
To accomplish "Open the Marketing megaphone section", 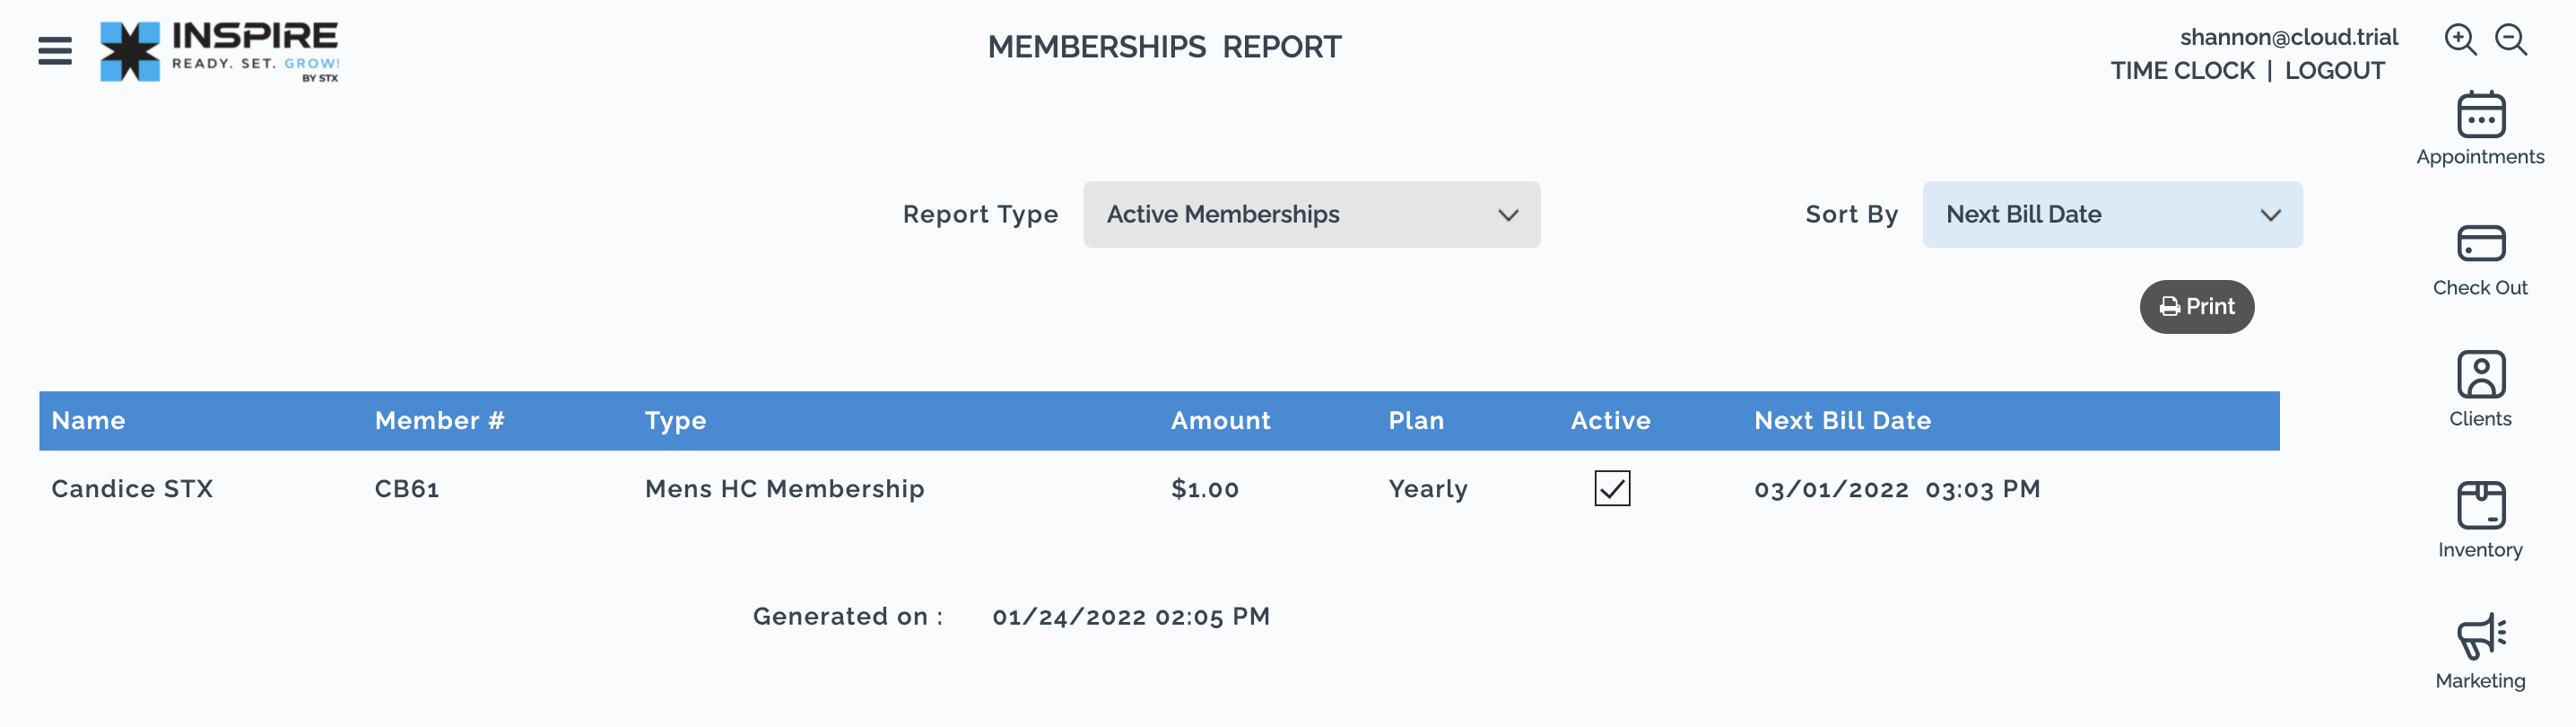I will (2480, 652).
